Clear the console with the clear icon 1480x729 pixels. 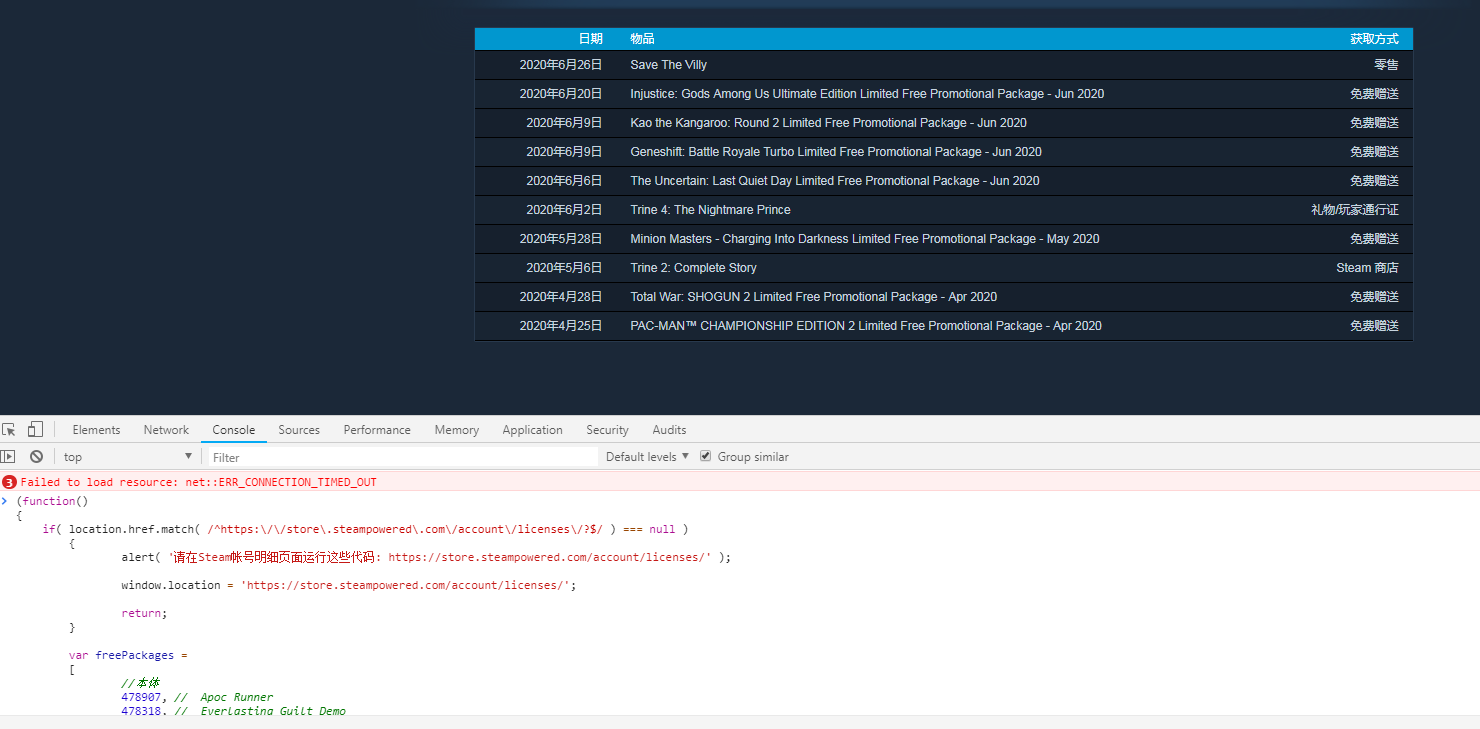click(36, 457)
